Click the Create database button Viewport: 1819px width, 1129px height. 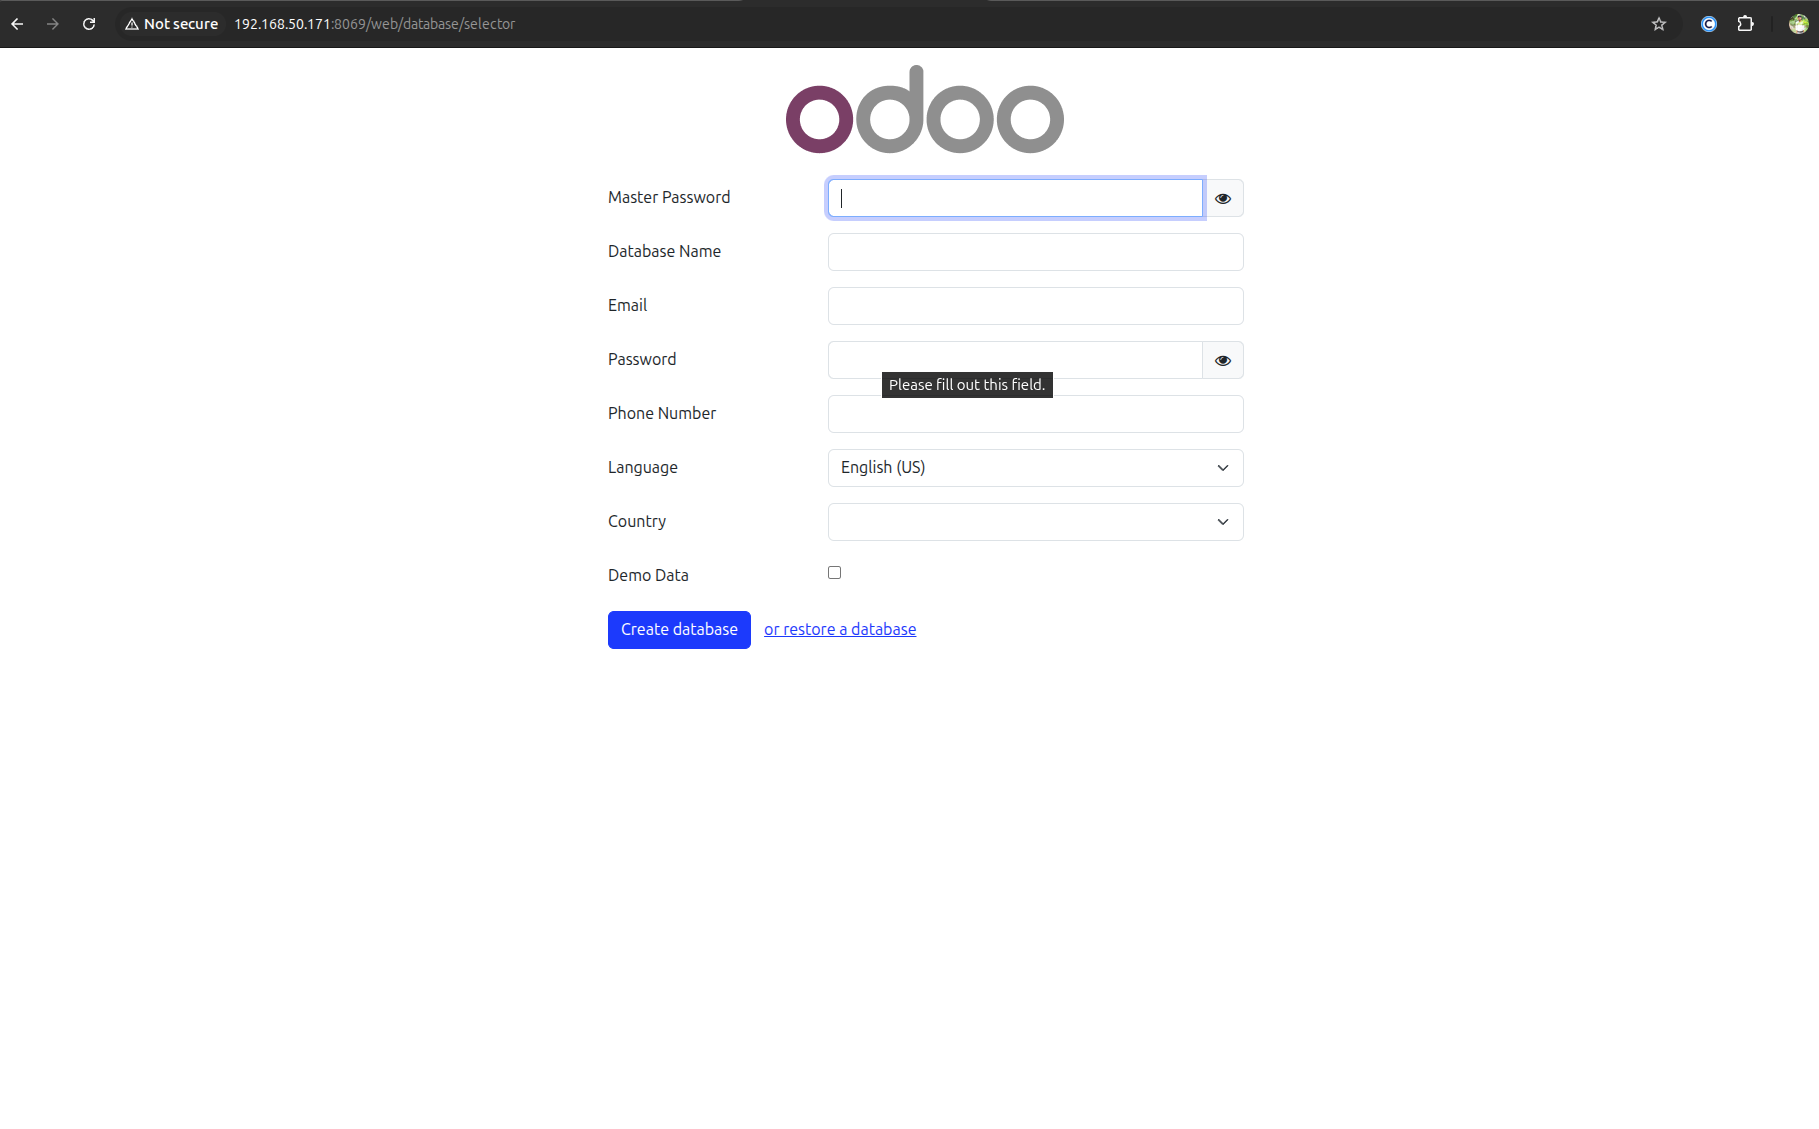pyautogui.click(x=679, y=629)
